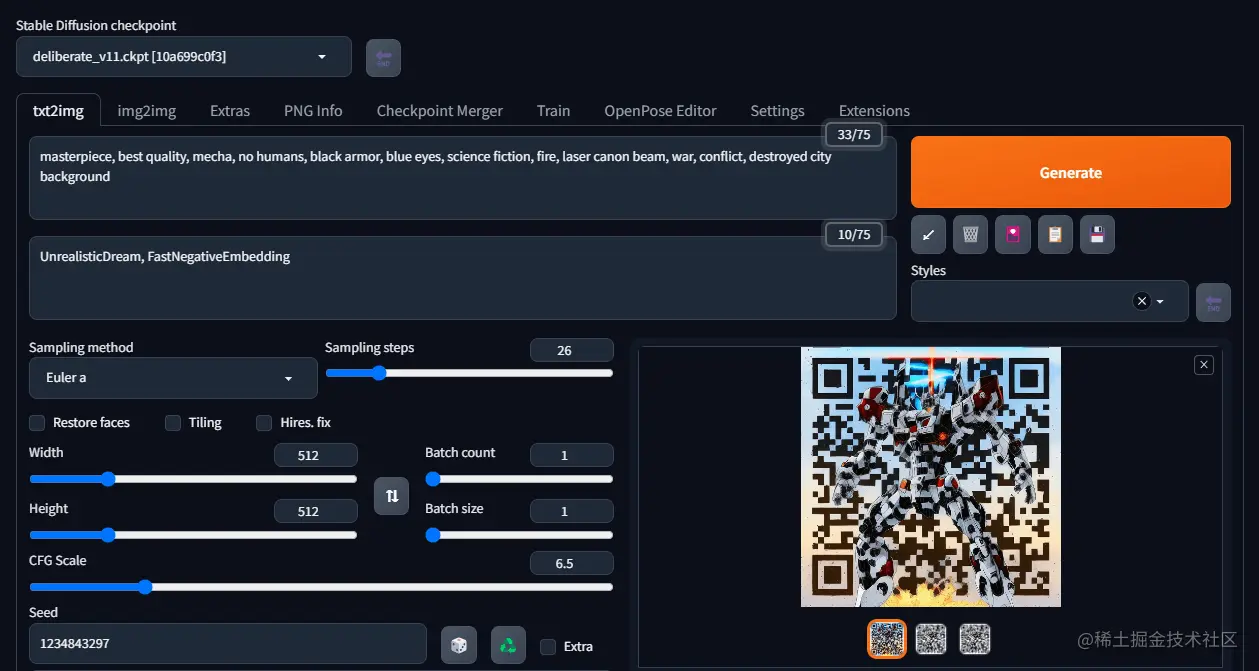This screenshot has height=671, width=1259.
Task: Open extra networks with the pink card icon
Action: [x=1013, y=235]
